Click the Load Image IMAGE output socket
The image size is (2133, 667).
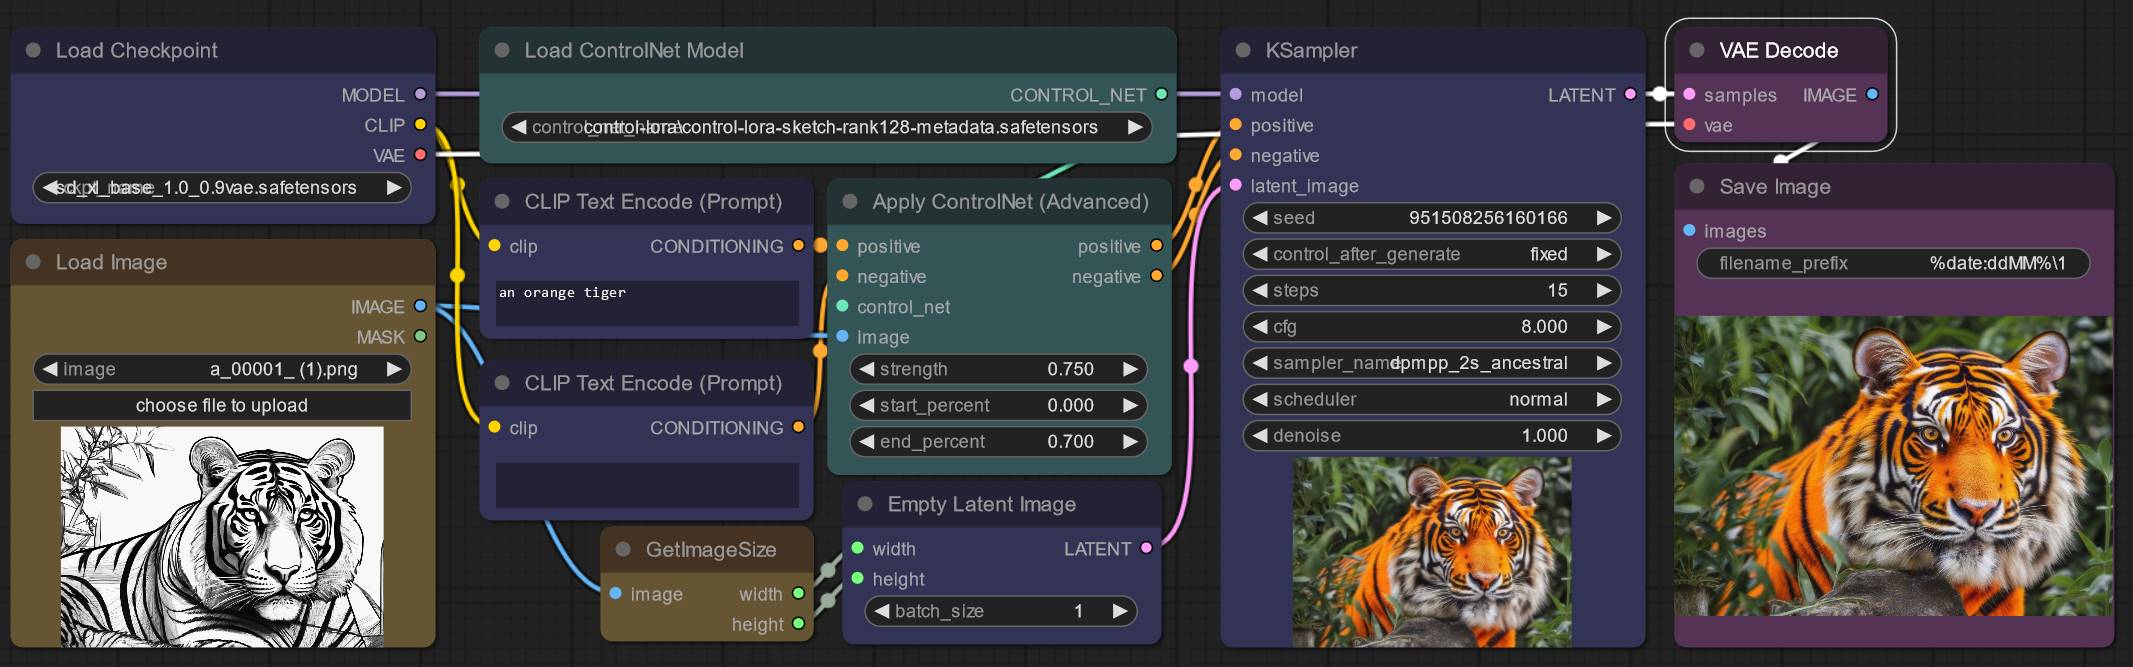tap(420, 306)
